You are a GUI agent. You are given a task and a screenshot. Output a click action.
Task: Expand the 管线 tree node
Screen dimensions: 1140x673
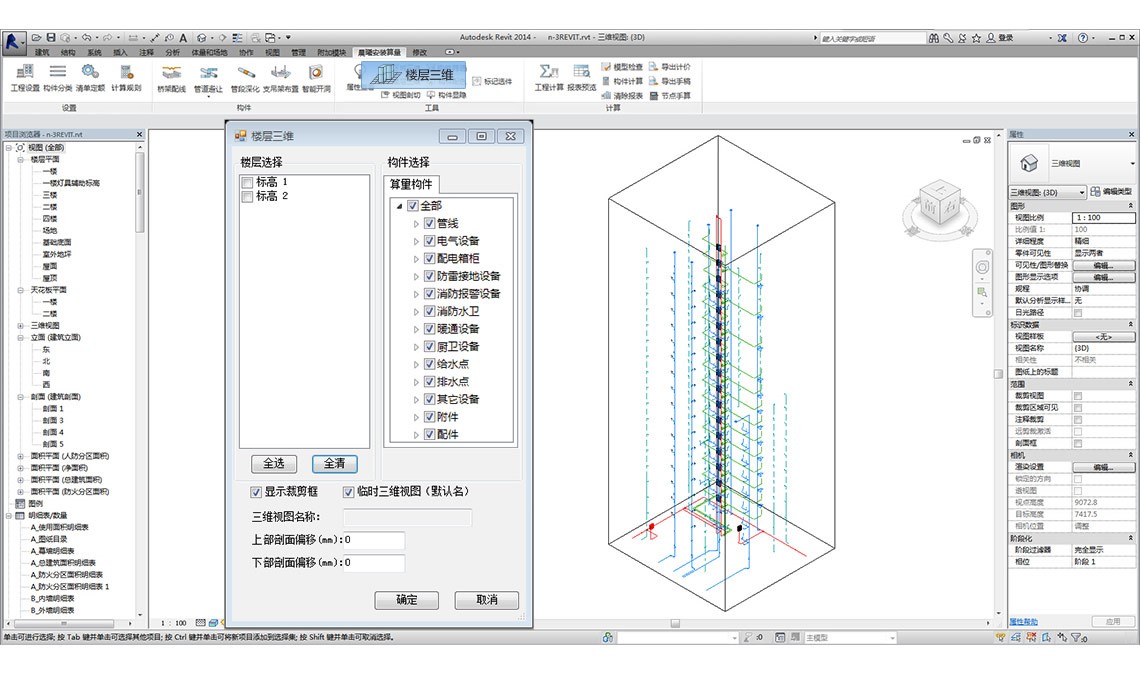pos(417,224)
